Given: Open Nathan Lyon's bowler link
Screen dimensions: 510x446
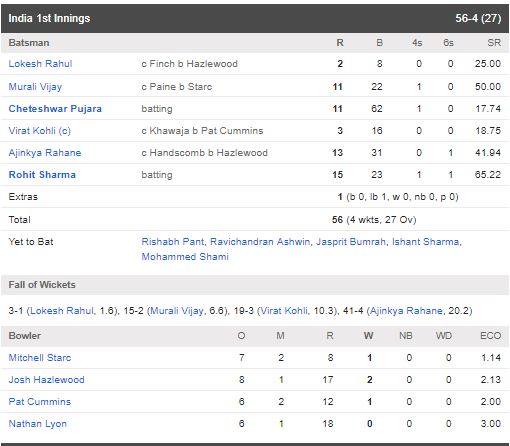Looking at the screenshot, I should pos(38,424).
